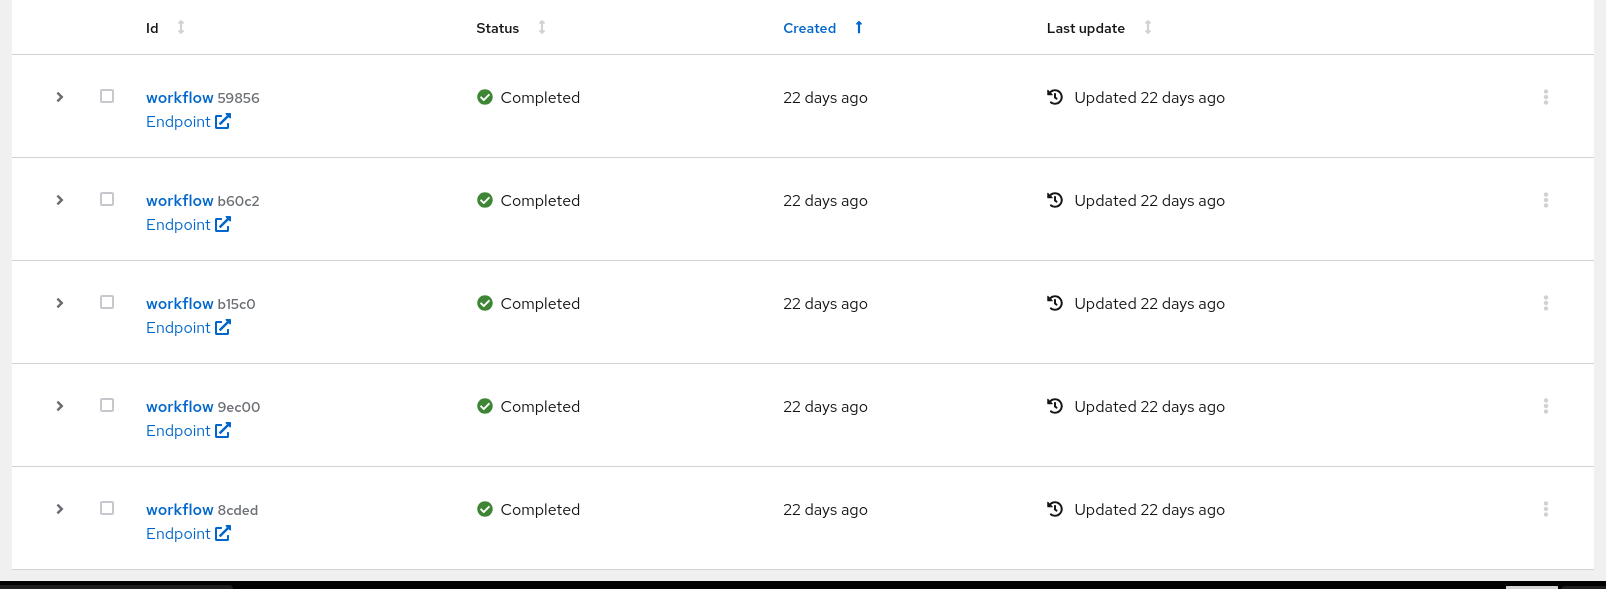
Task: Sort table by Created column header
Action: (809, 28)
